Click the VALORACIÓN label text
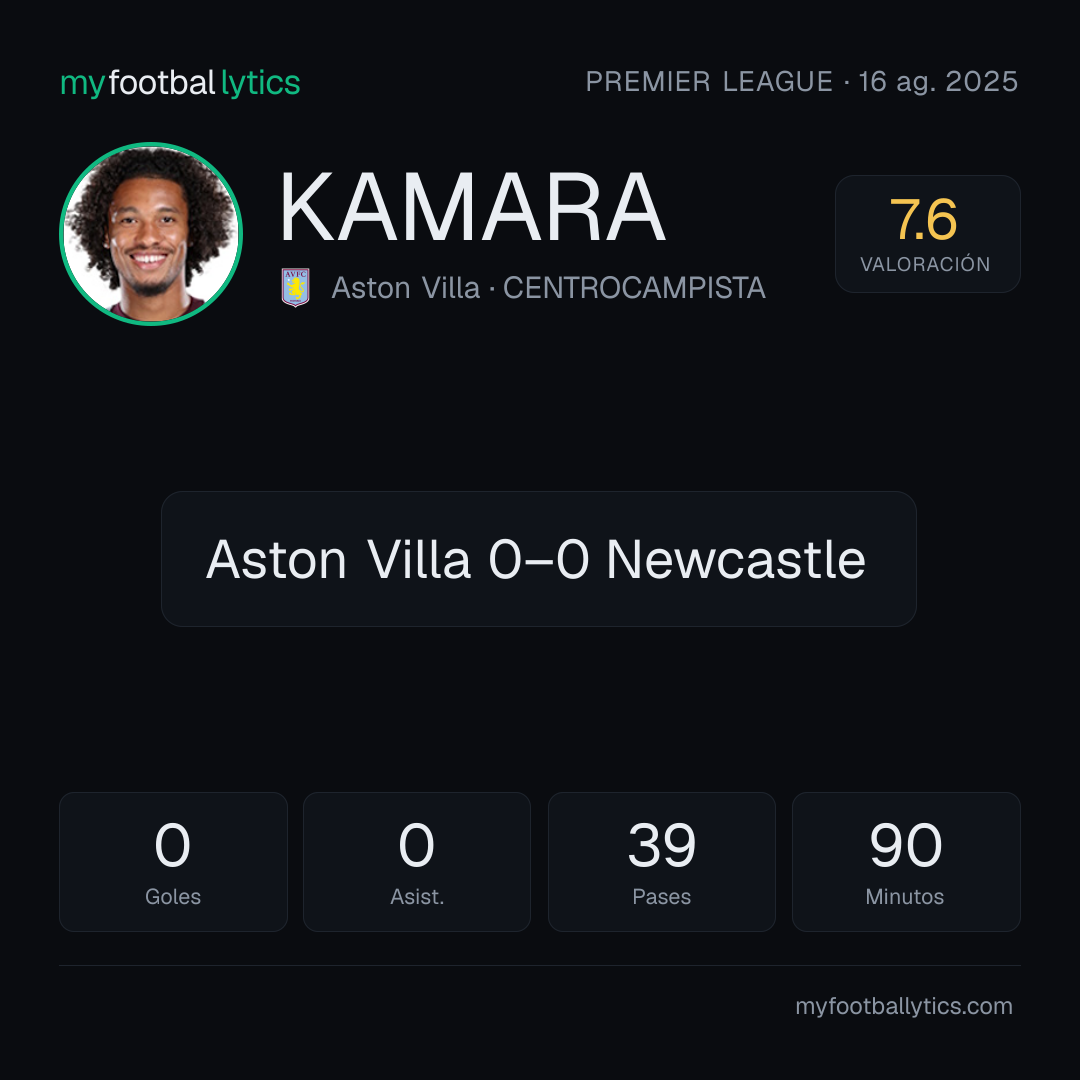 pyautogui.click(x=925, y=264)
